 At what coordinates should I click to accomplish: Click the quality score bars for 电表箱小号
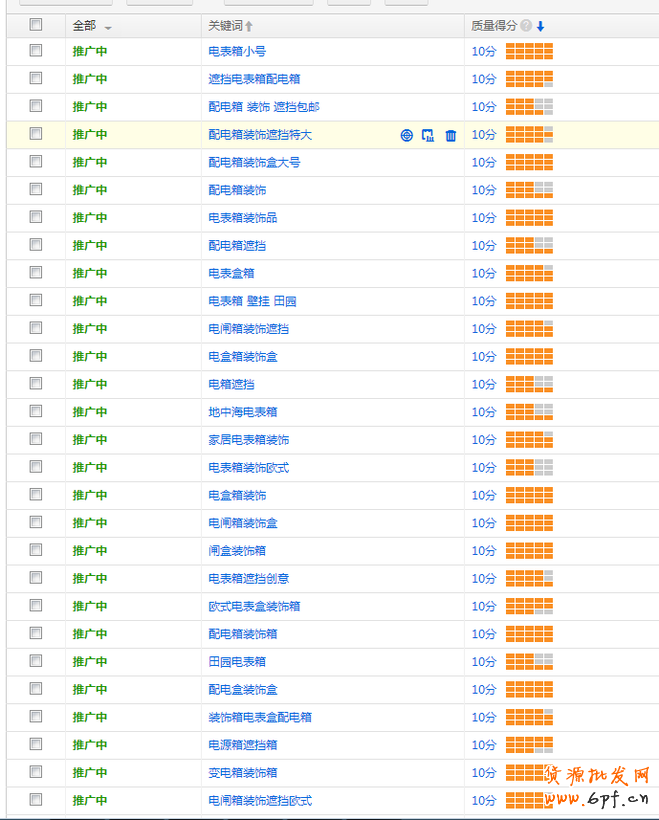coord(529,51)
